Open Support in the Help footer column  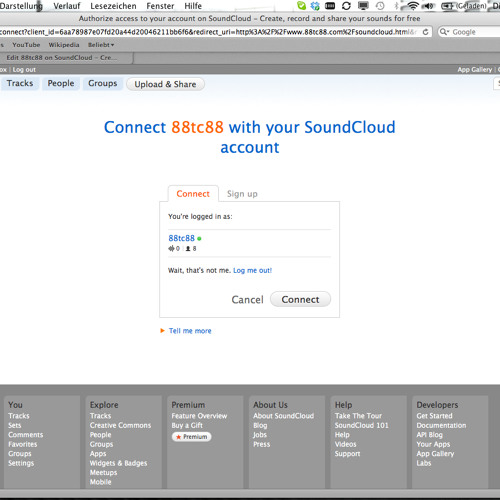point(347,454)
